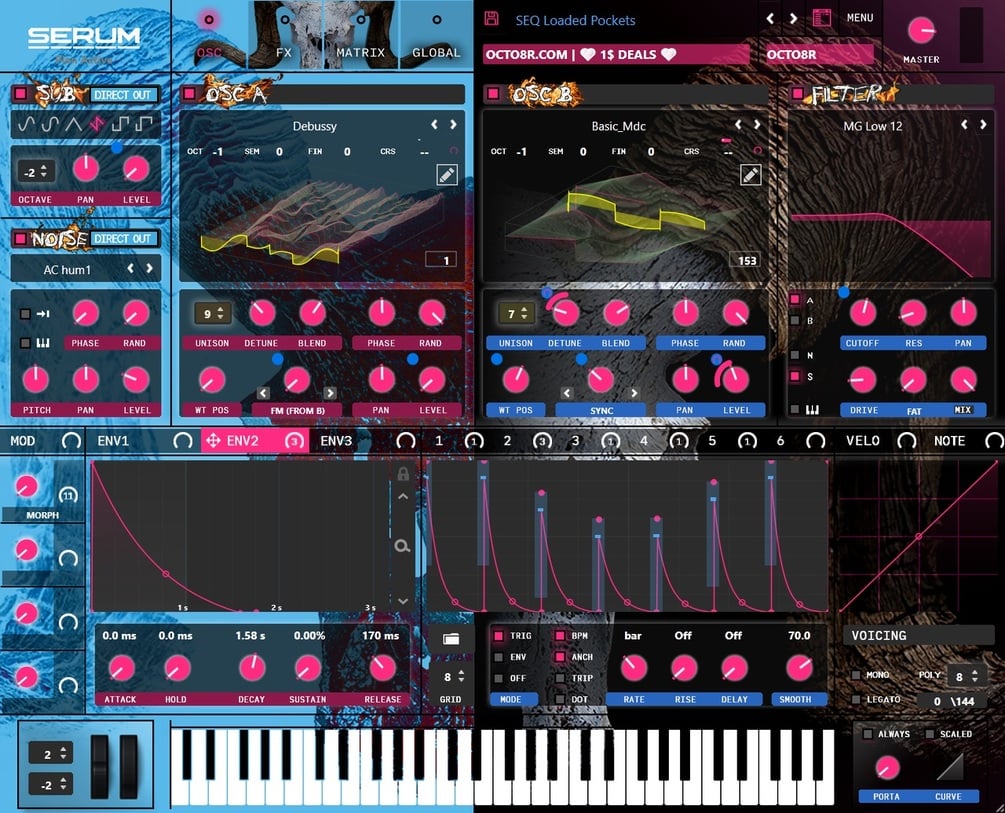Click the save preset floppy disk icon
The height and width of the screenshot is (813, 1005).
[x=492, y=19]
